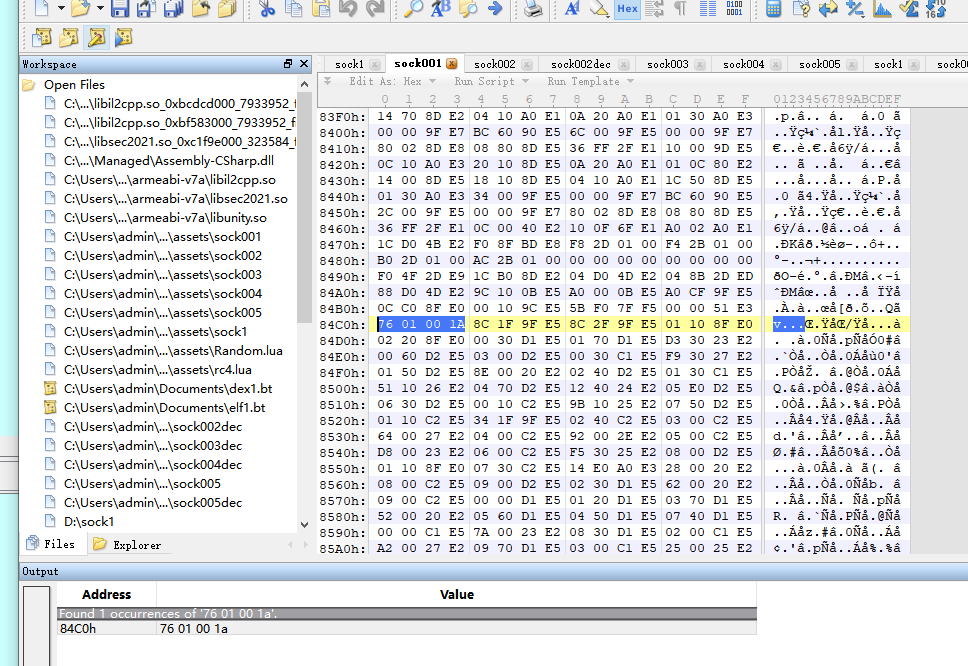Switch to the Explorer workspace tab
This screenshot has width=968, height=666.
point(127,544)
